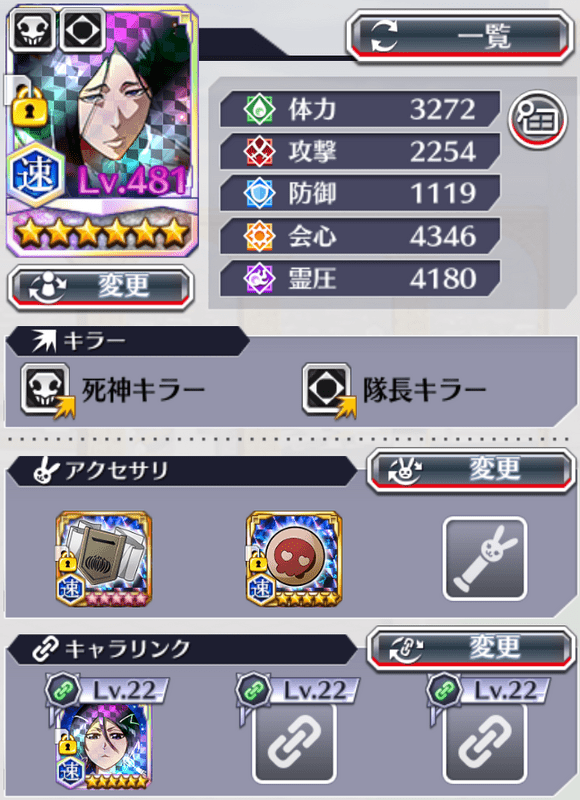Click the orange 会心 stat row
580x800 pixels.
pos(360,236)
